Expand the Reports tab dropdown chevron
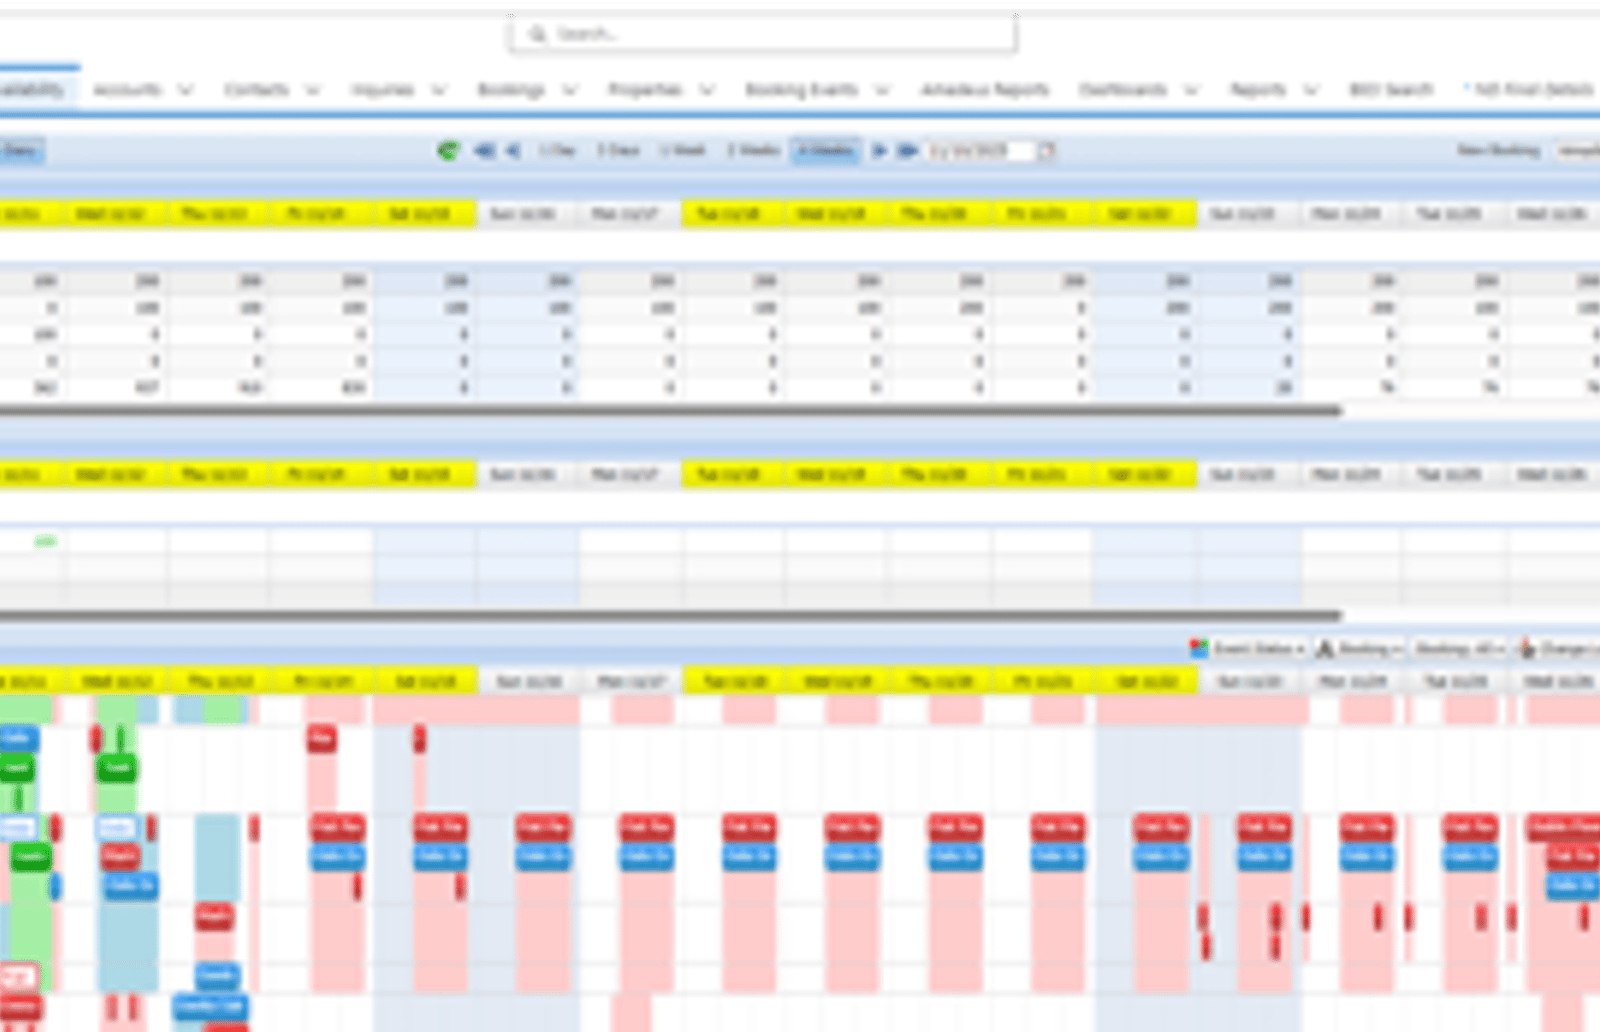 click(x=1311, y=90)
